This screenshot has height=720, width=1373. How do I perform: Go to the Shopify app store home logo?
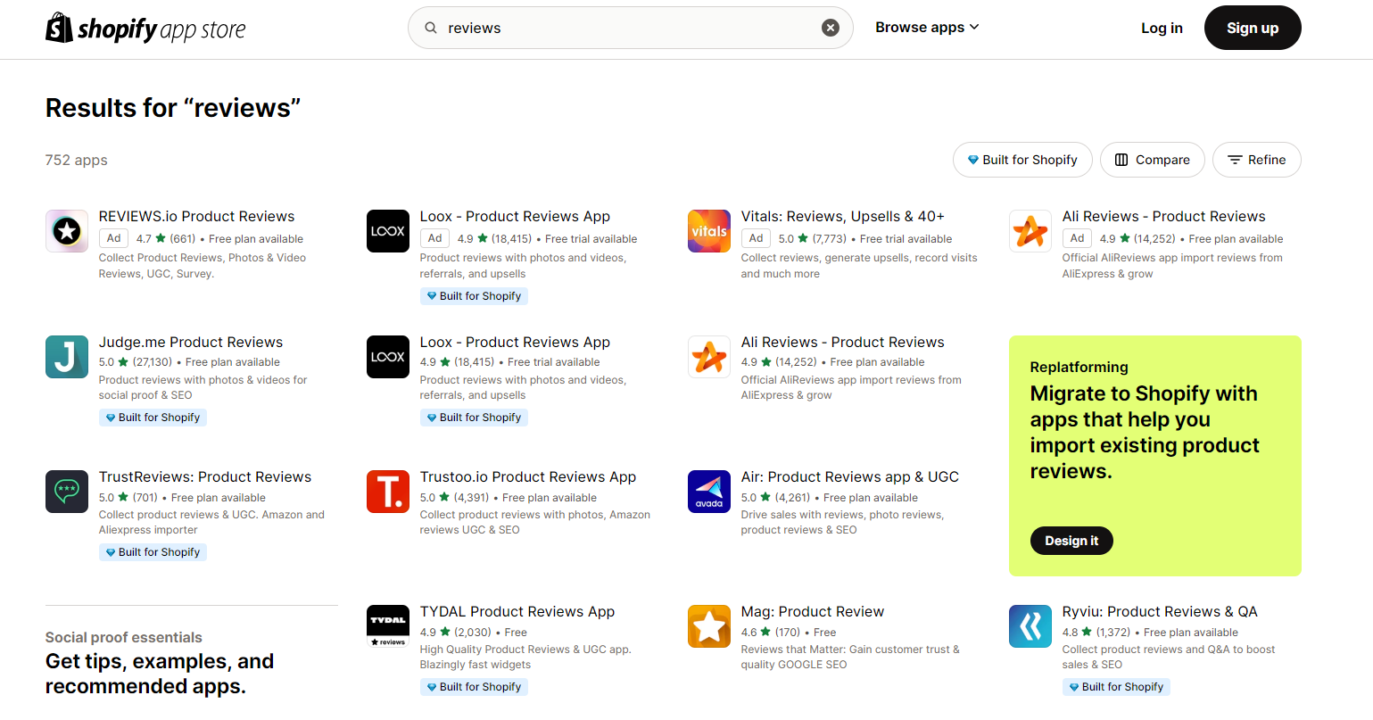coord(146,28)
